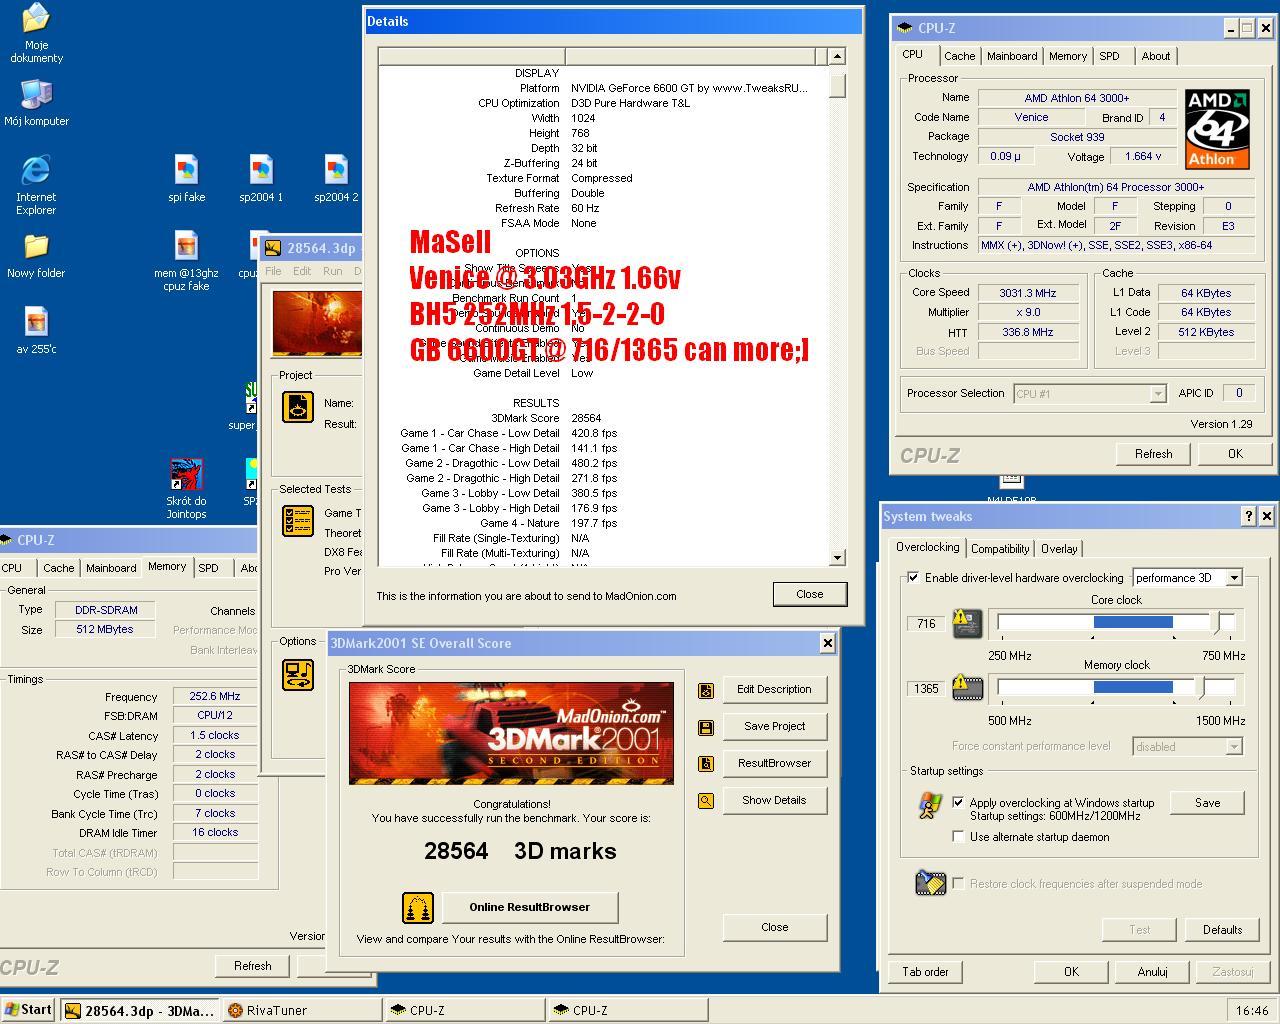The image size is (1280, 1024).
Task: Click Tab order button
Action: 925,972
